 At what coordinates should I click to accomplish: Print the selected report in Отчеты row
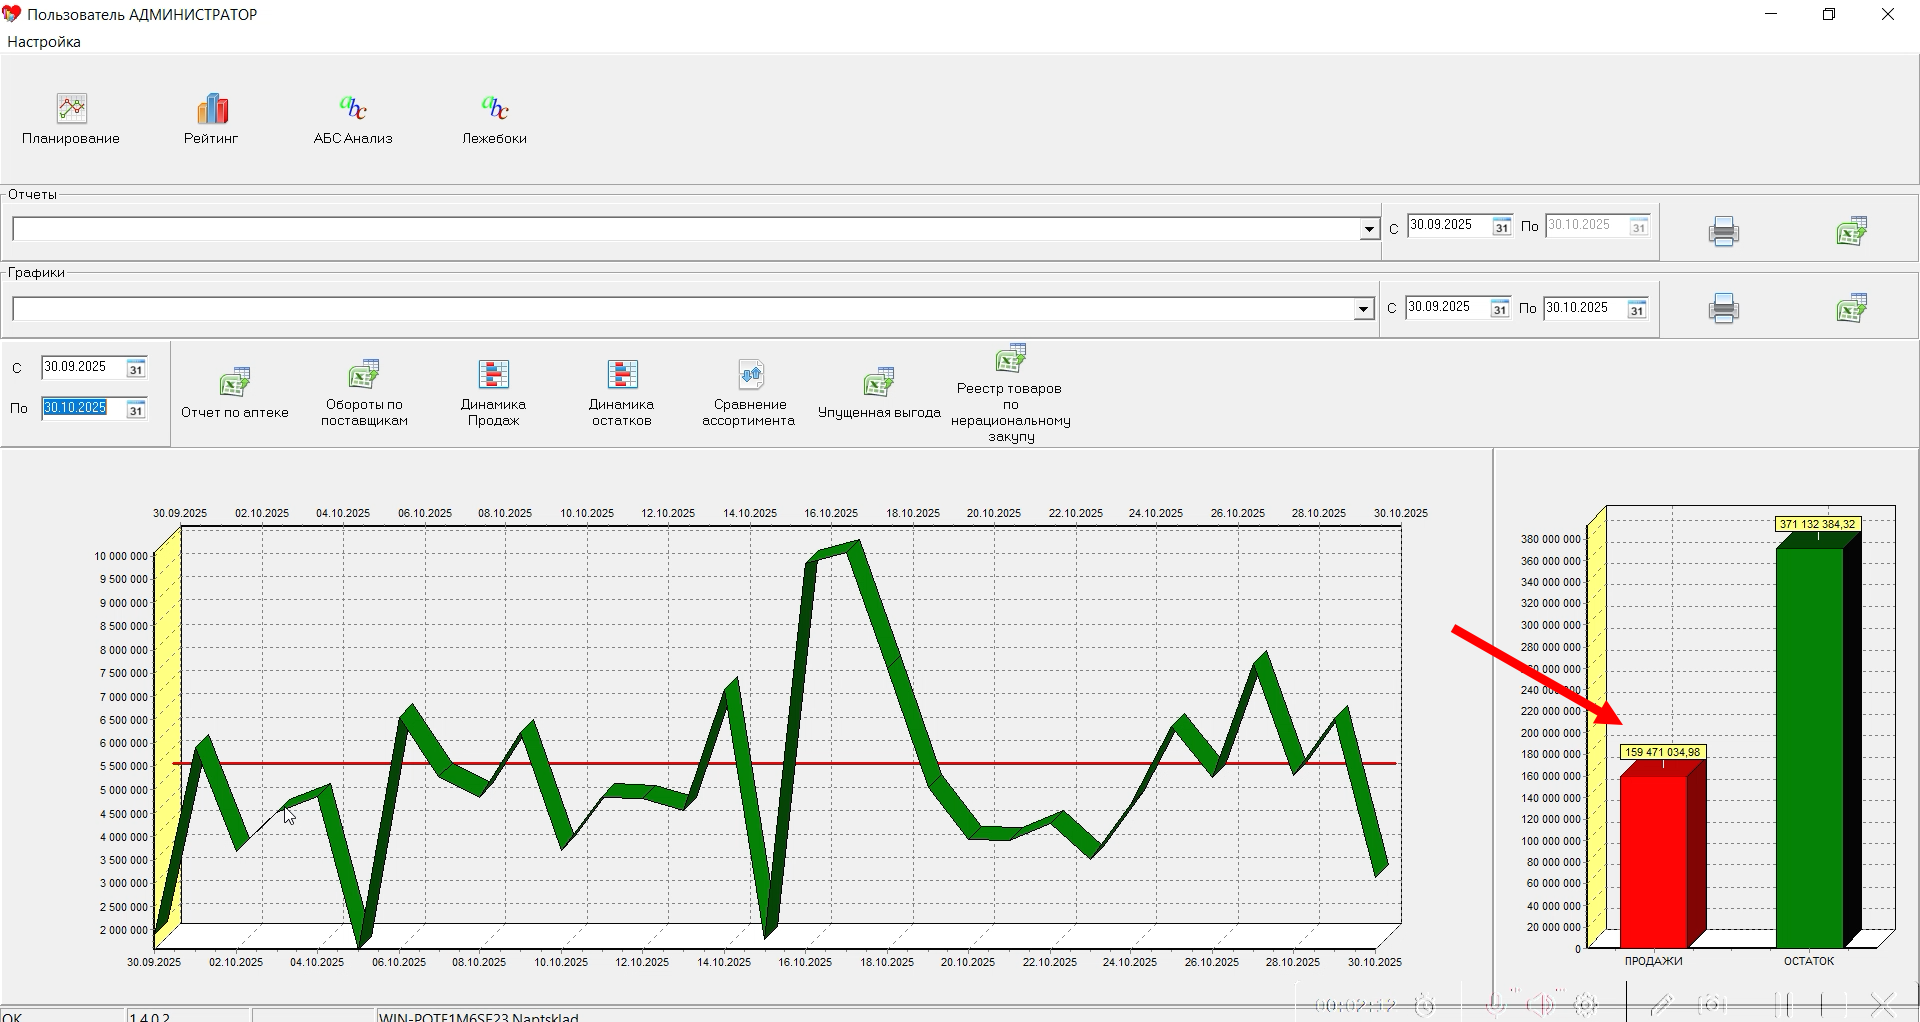1723,231
